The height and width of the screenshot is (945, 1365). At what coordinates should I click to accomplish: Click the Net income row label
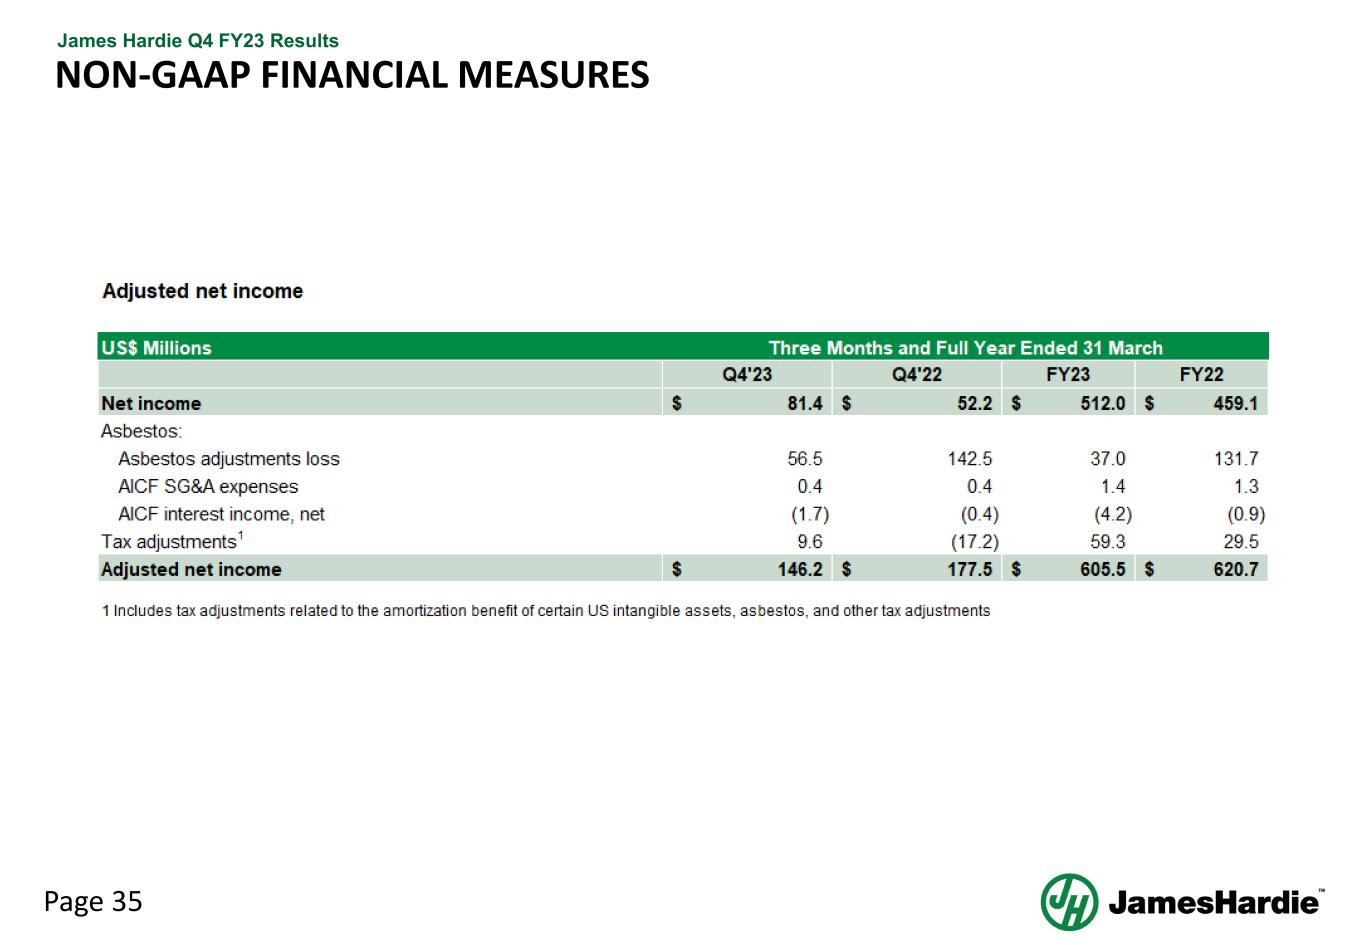(151, 403)
